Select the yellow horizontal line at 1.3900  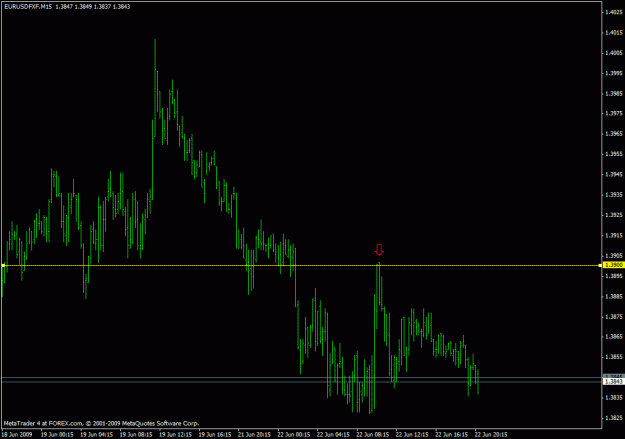301,265
